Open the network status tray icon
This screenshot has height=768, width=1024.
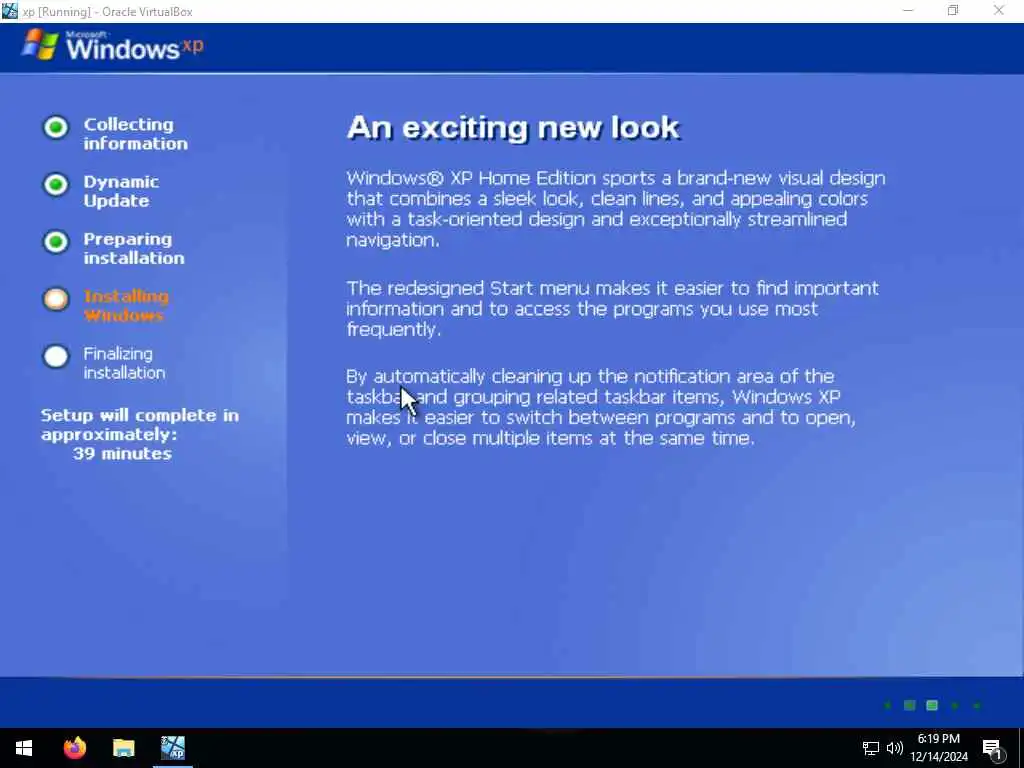[x=870, y=748]
